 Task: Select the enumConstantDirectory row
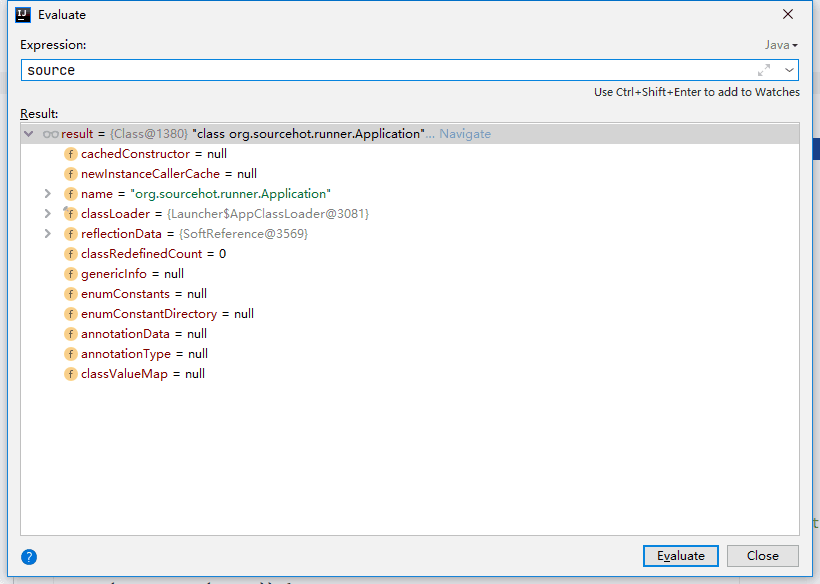(x=410, y=314)
